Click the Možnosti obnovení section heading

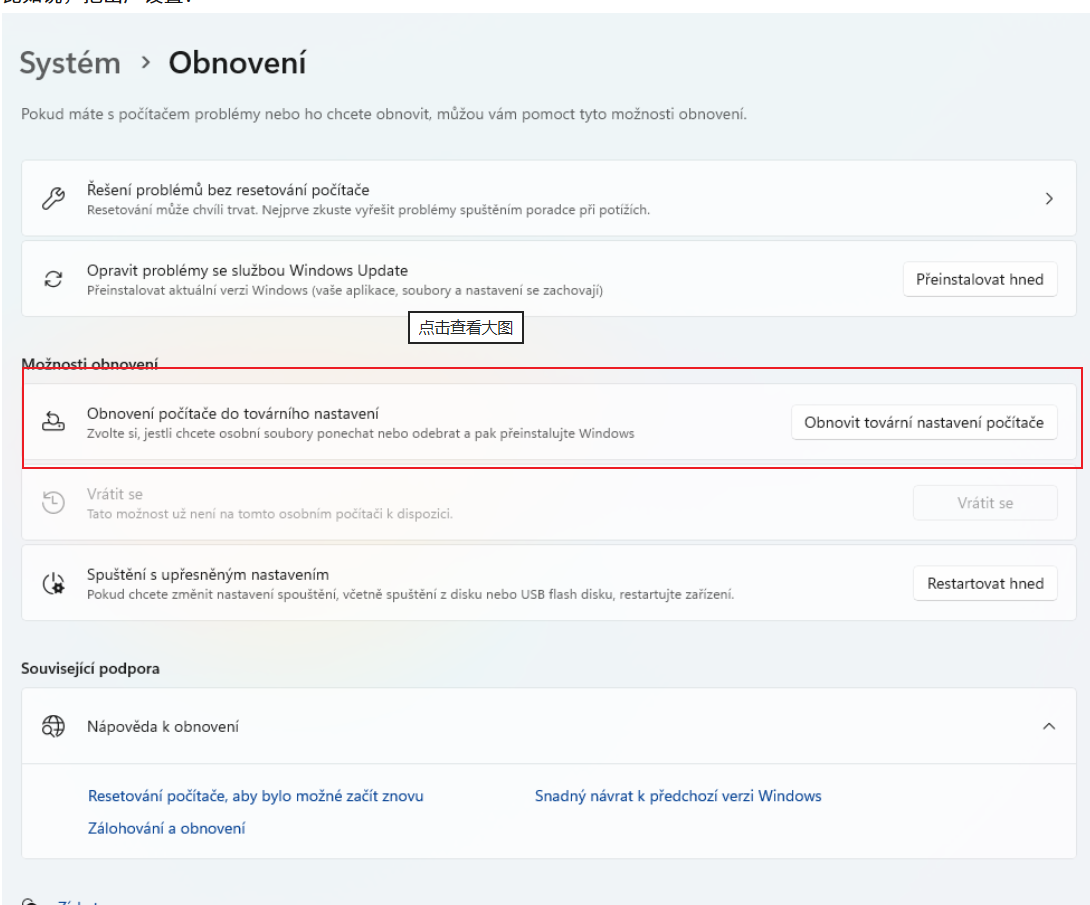(90, 364)
